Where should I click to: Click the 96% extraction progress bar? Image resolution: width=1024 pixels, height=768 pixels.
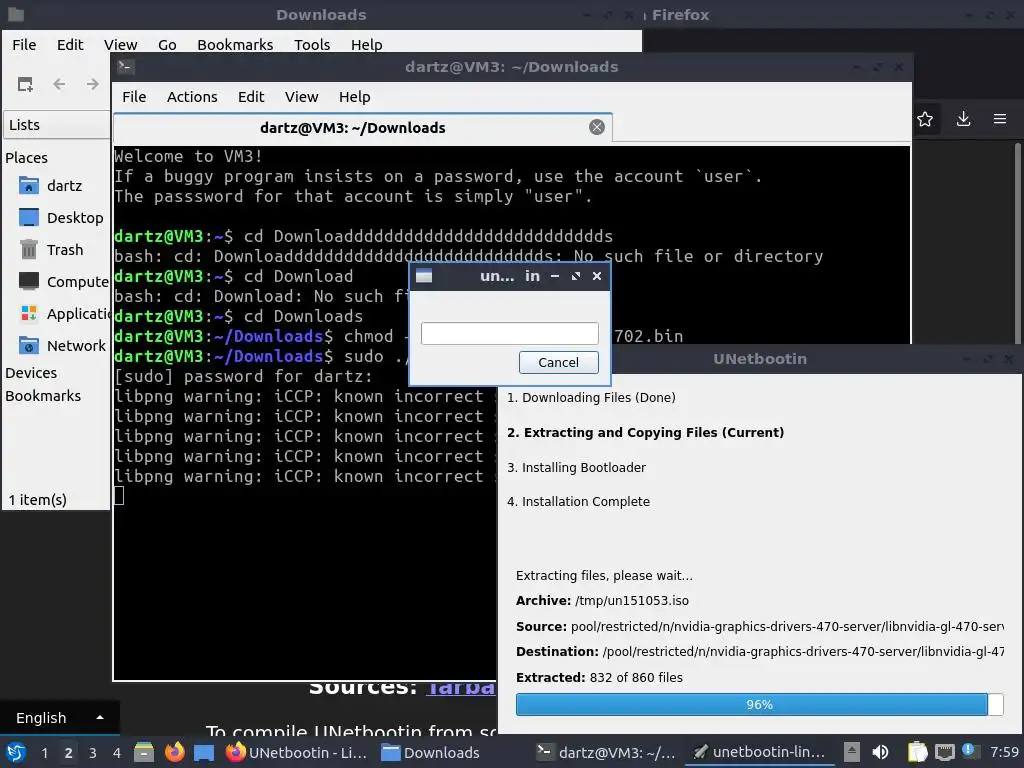tap(759, 704)
